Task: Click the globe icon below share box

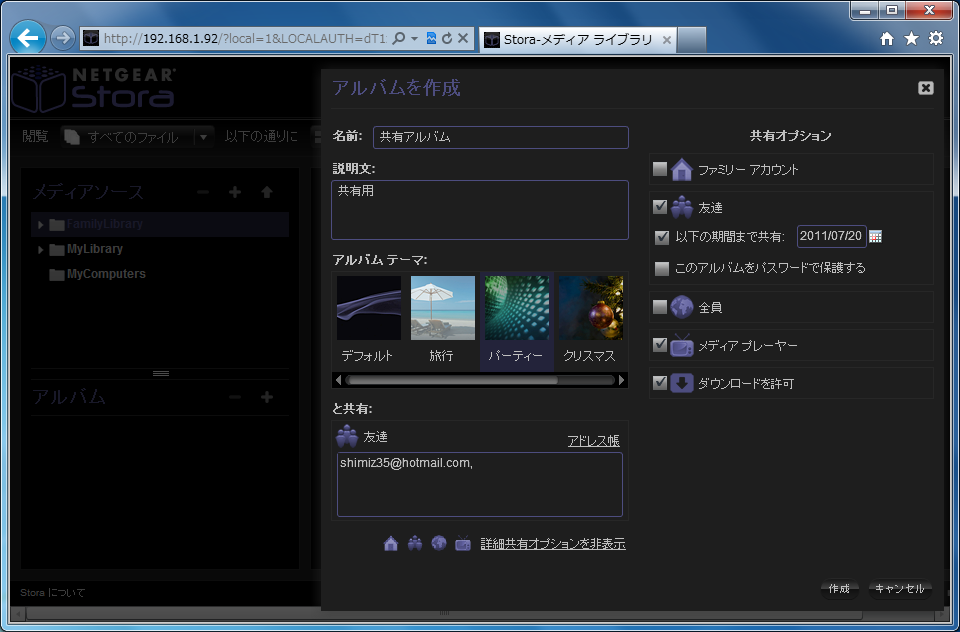Action: coord(438,544)
